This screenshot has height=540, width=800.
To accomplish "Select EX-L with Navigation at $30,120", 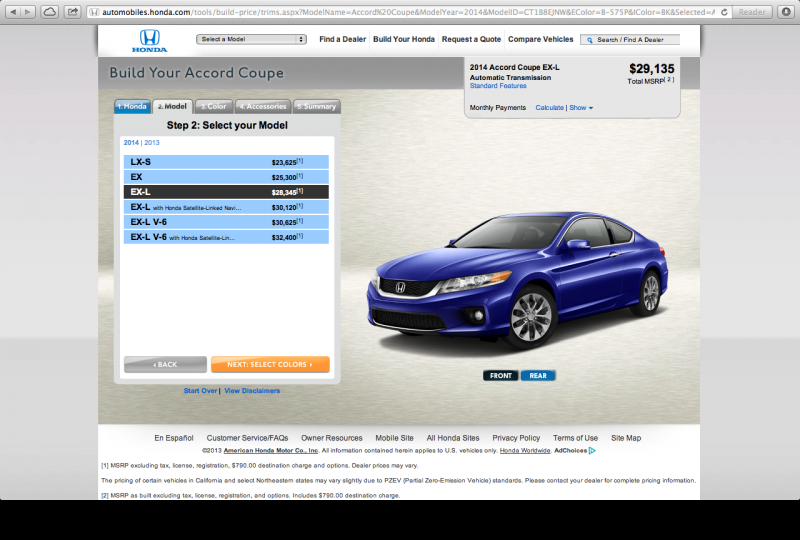I will [x=226, y=207].
